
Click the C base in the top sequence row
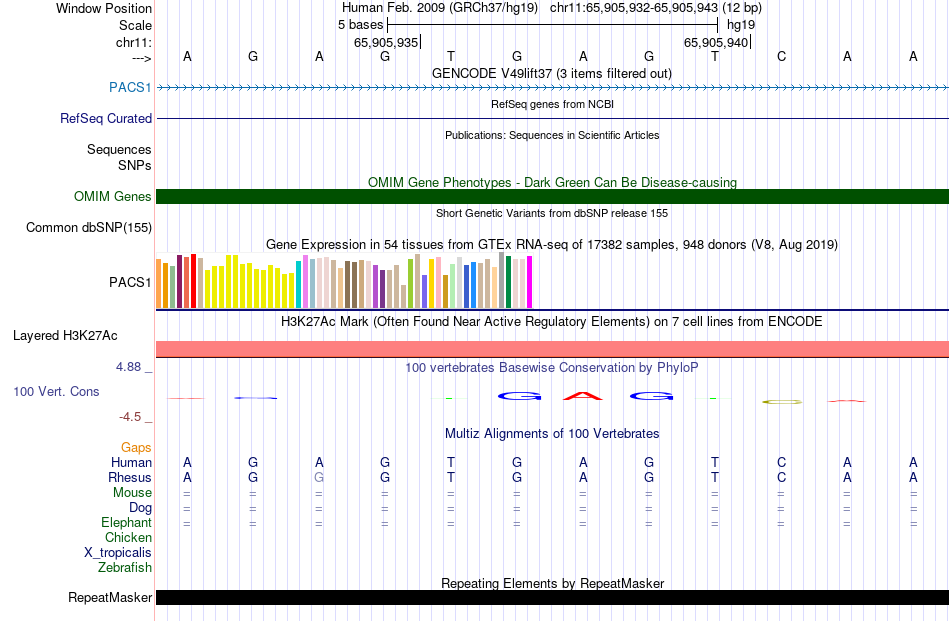tap(782, 57)
